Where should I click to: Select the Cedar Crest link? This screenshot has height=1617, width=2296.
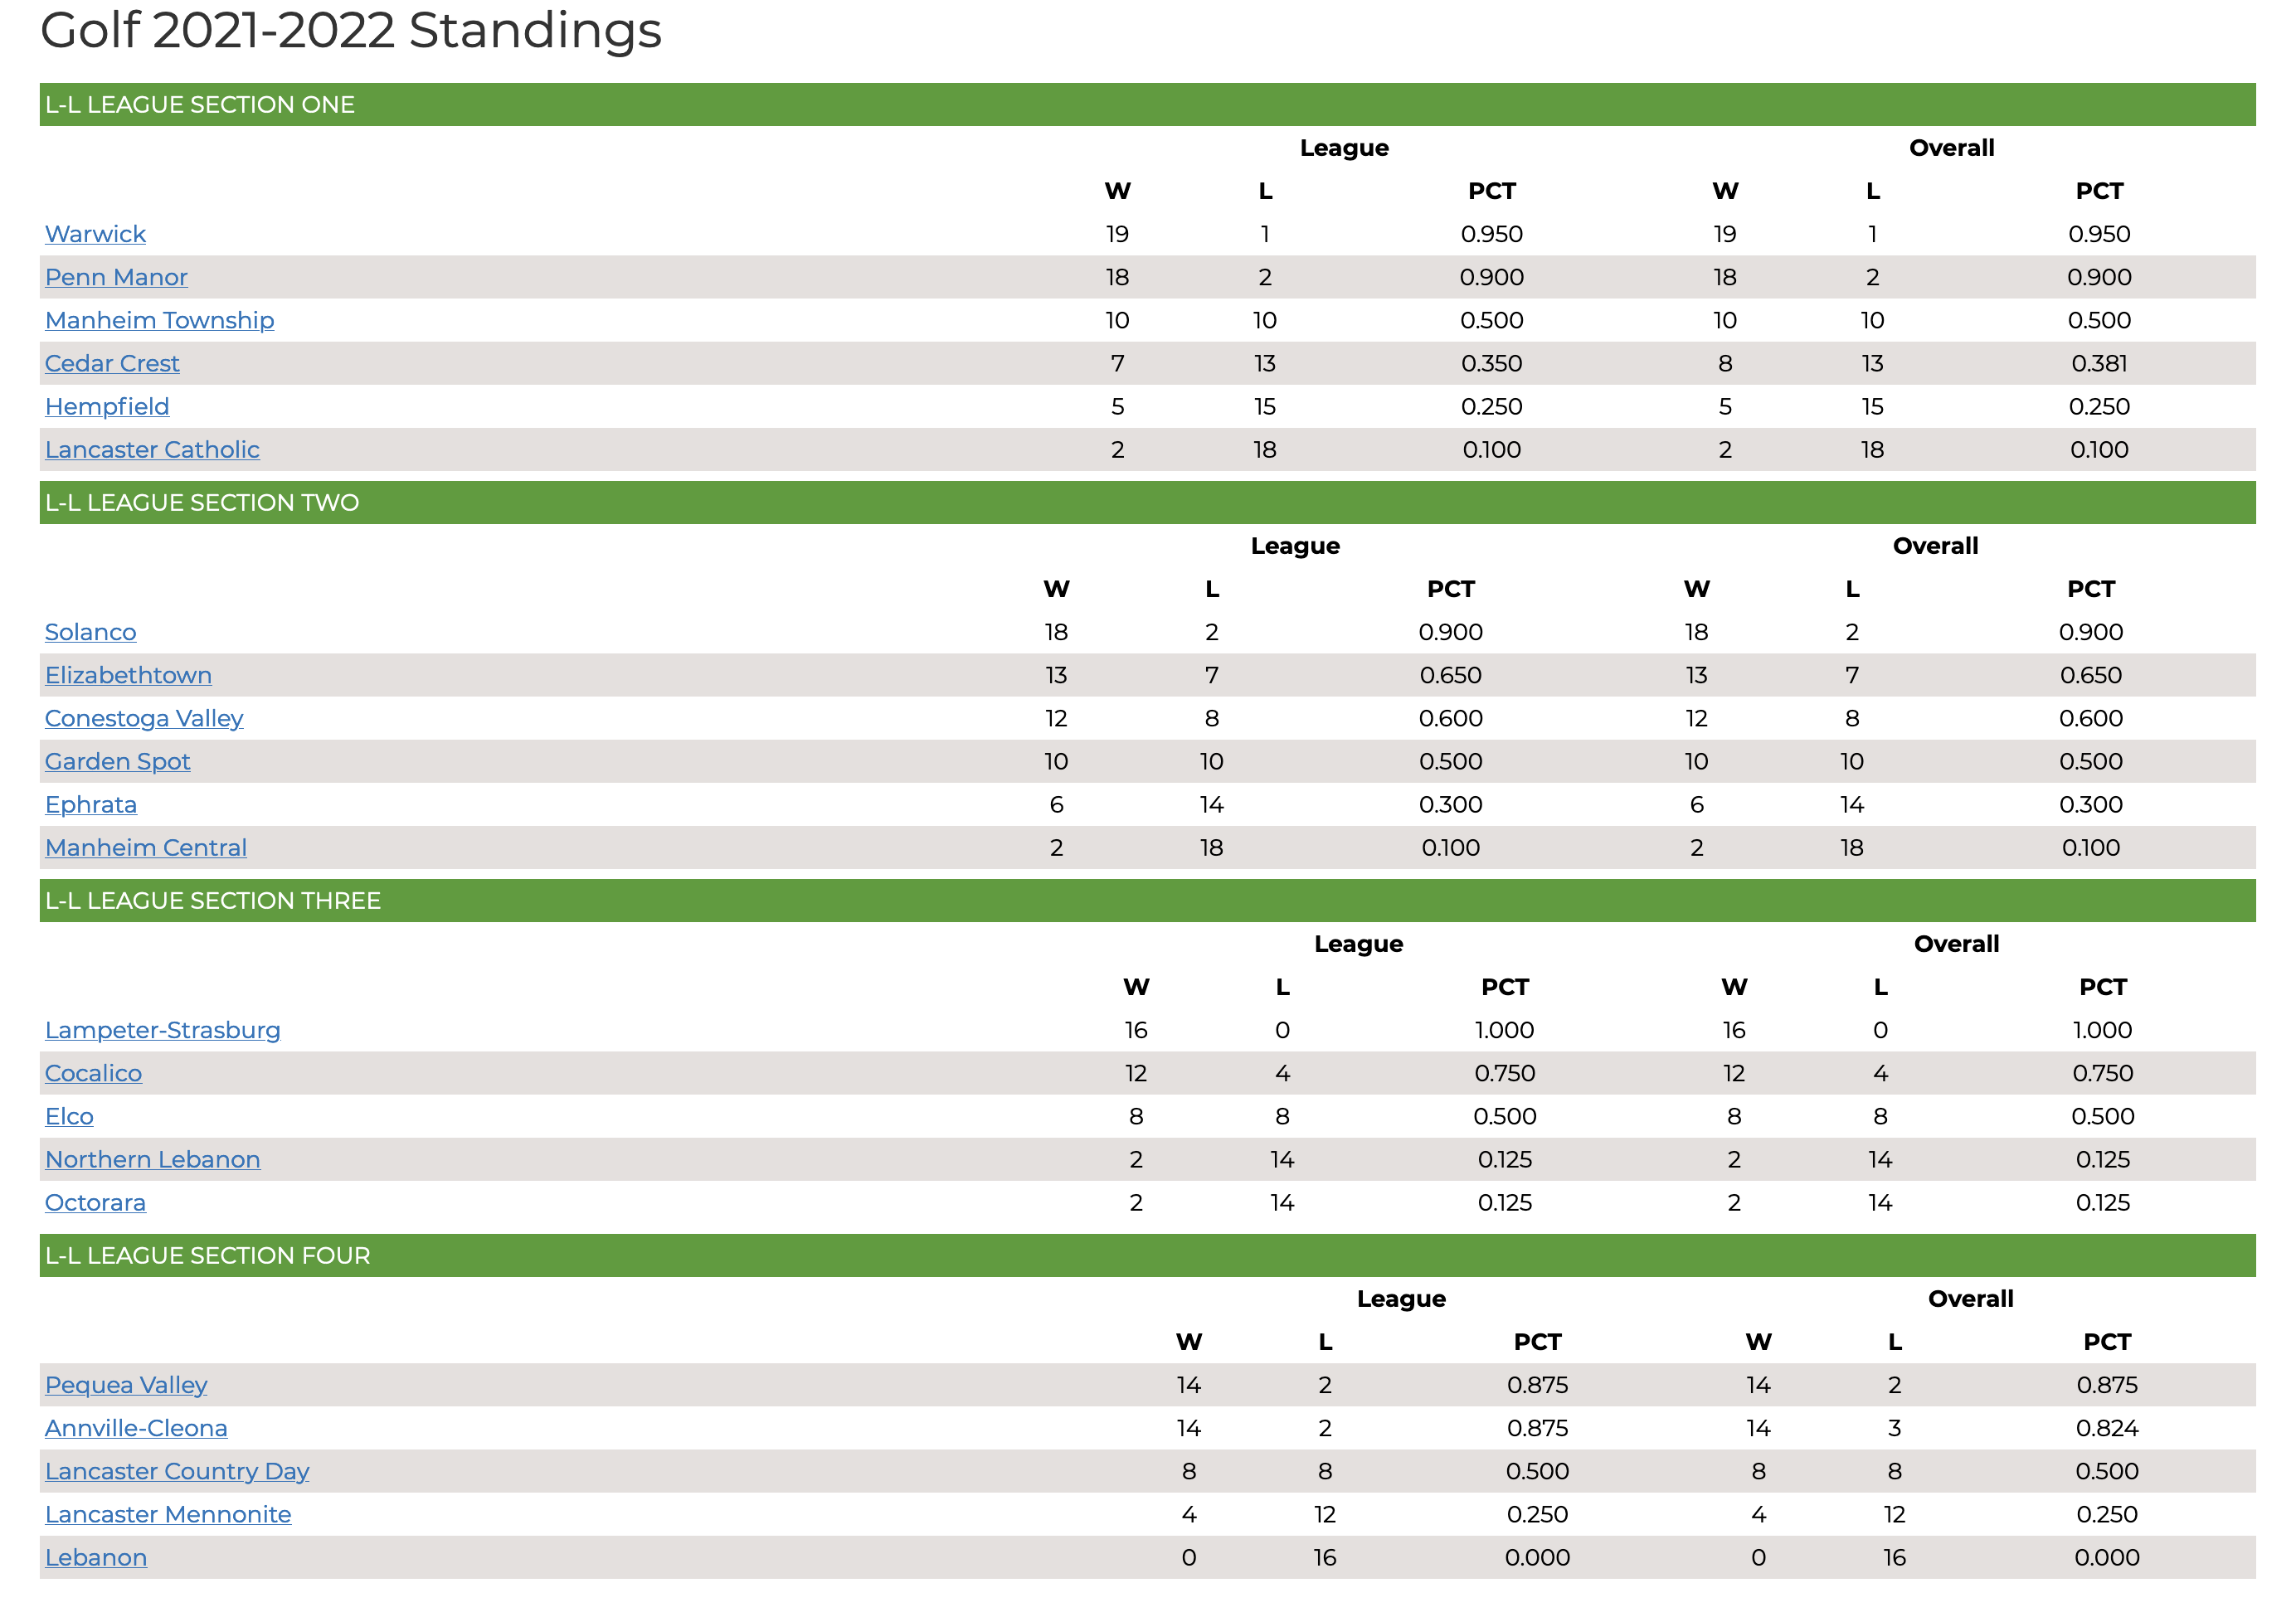pos(112,363)
